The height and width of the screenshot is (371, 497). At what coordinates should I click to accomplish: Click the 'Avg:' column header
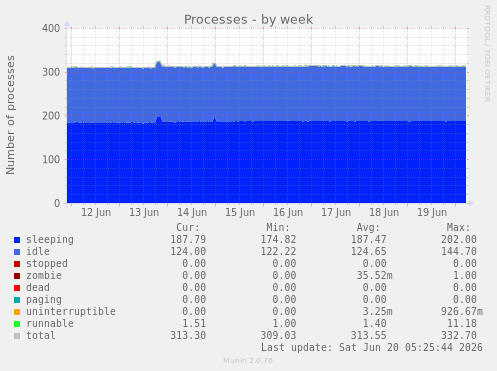368,228
